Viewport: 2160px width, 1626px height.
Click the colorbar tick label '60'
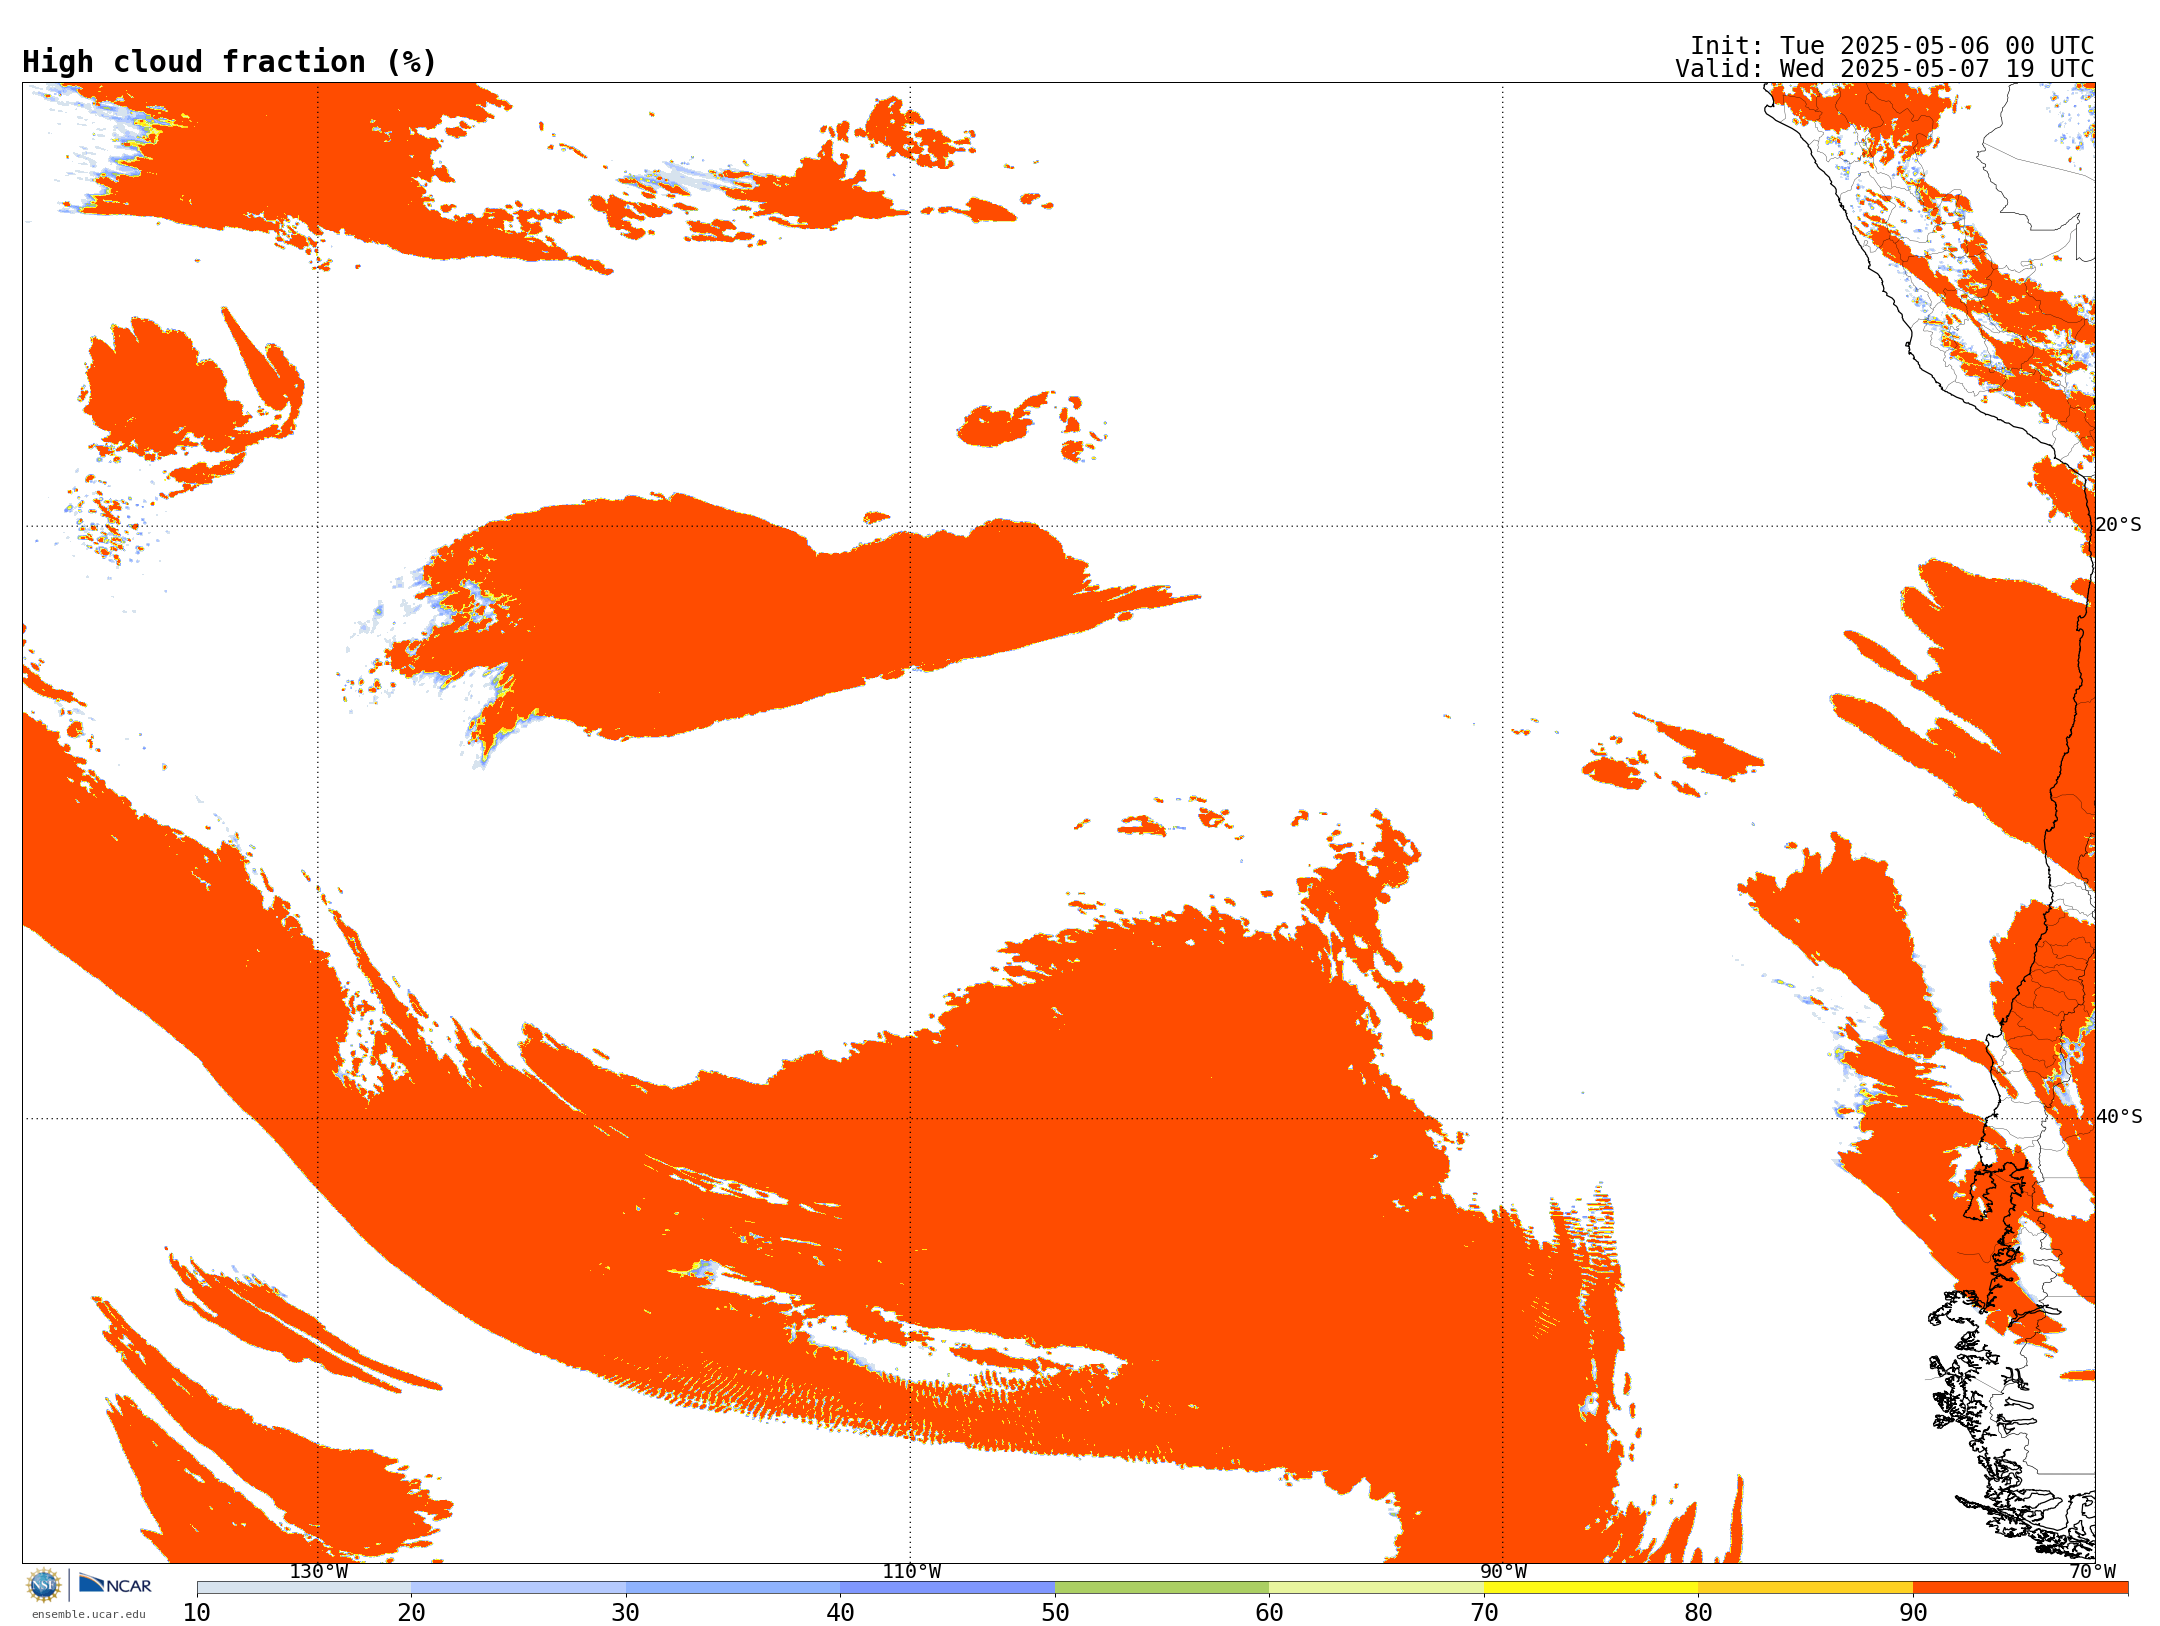pos(1269,1612)
